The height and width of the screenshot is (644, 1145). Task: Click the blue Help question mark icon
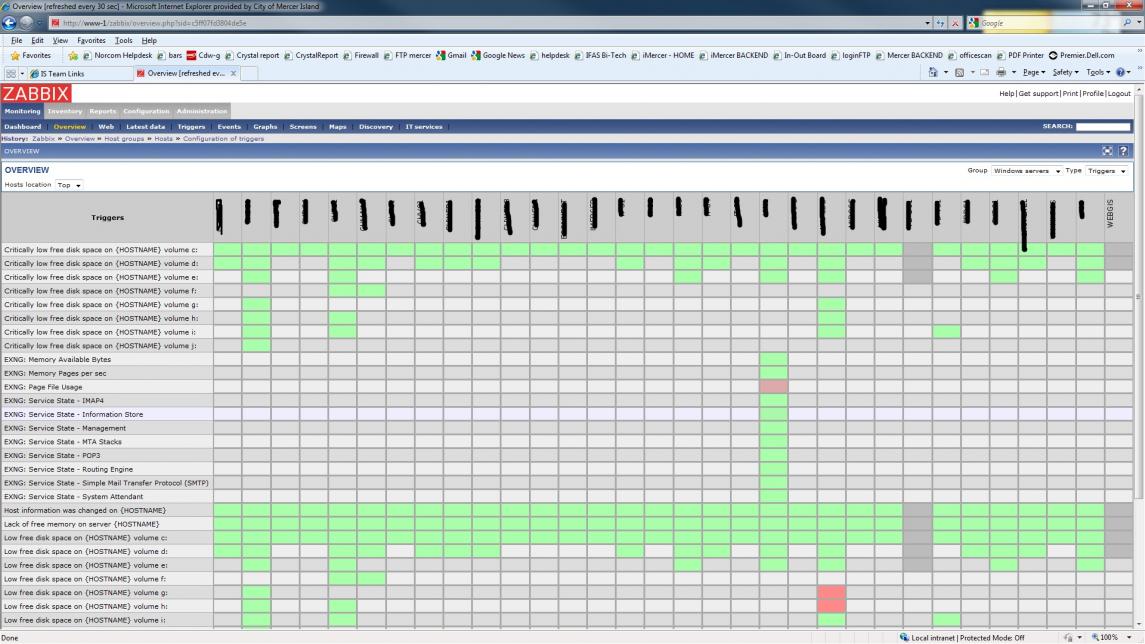pos(1120,72)
